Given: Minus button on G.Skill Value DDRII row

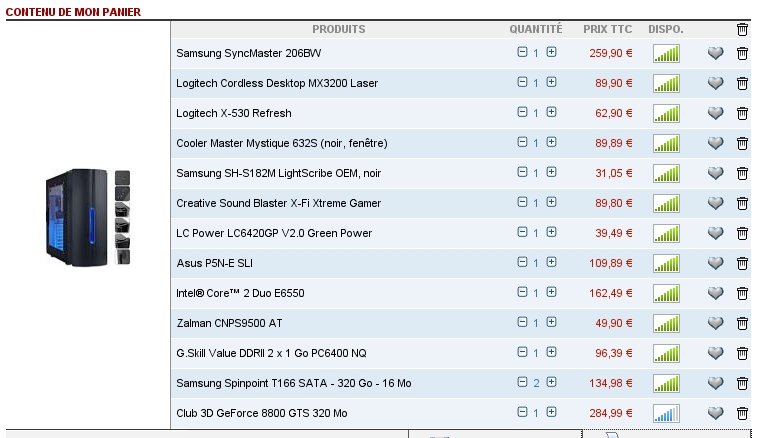Looking at the screenshot, I should click(522, 352).
